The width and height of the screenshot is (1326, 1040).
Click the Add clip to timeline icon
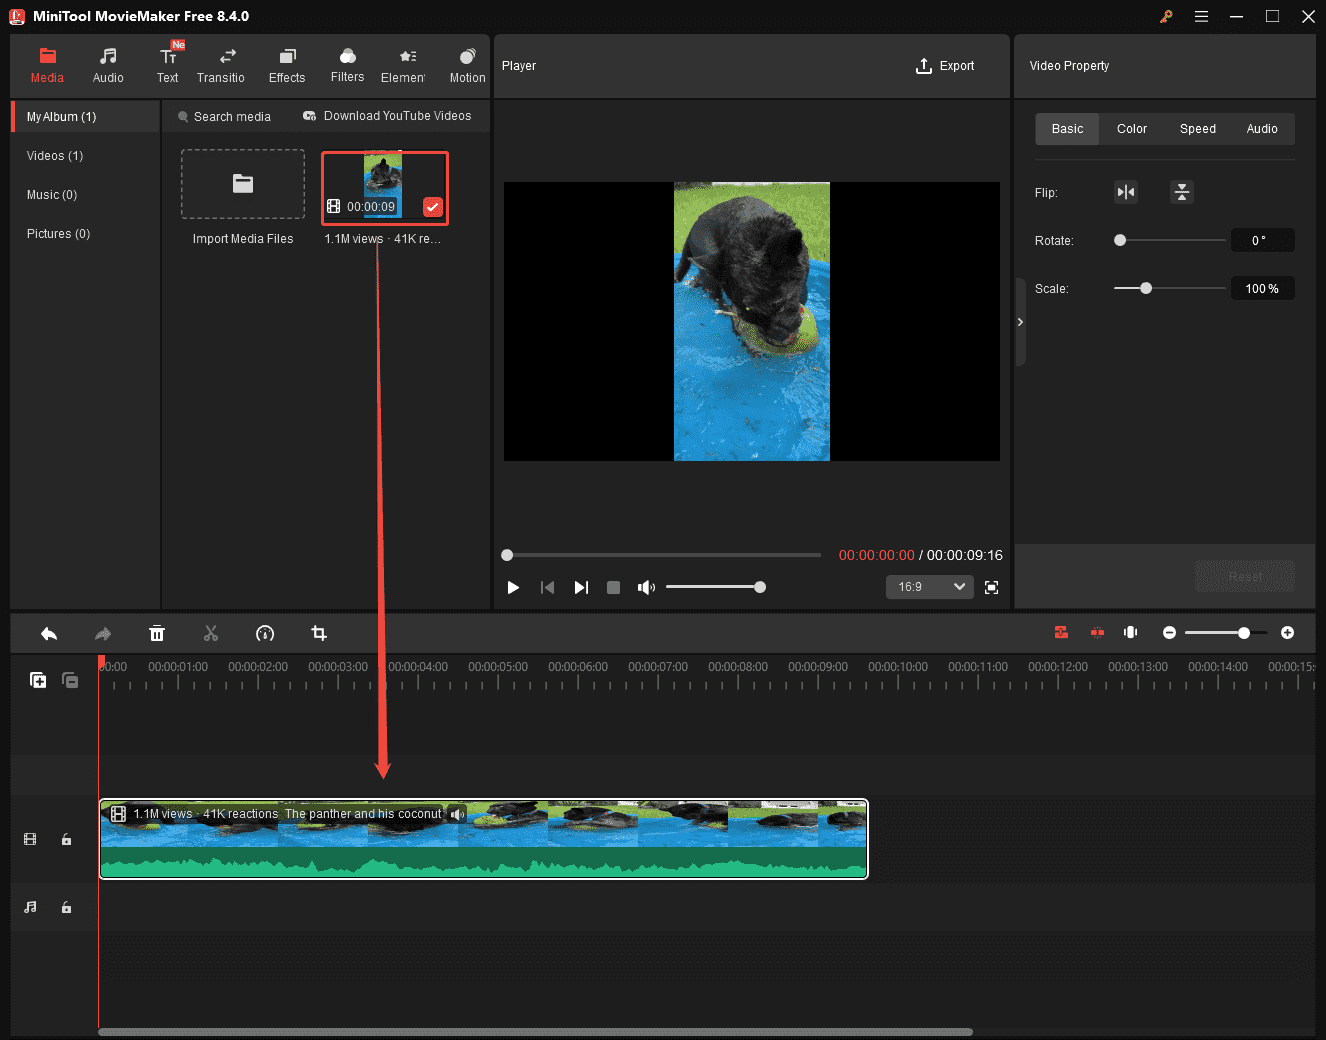coord(38,680)
